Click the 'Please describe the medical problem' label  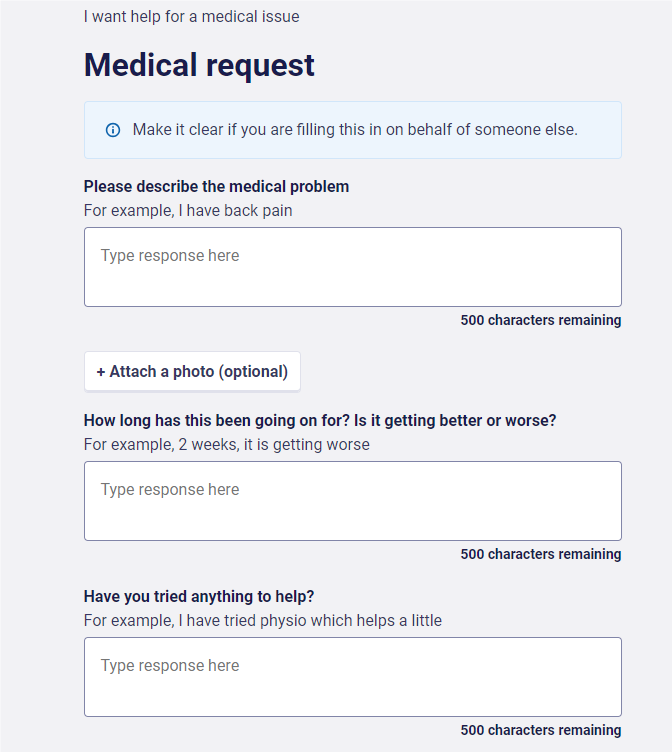tap(216, 187)
